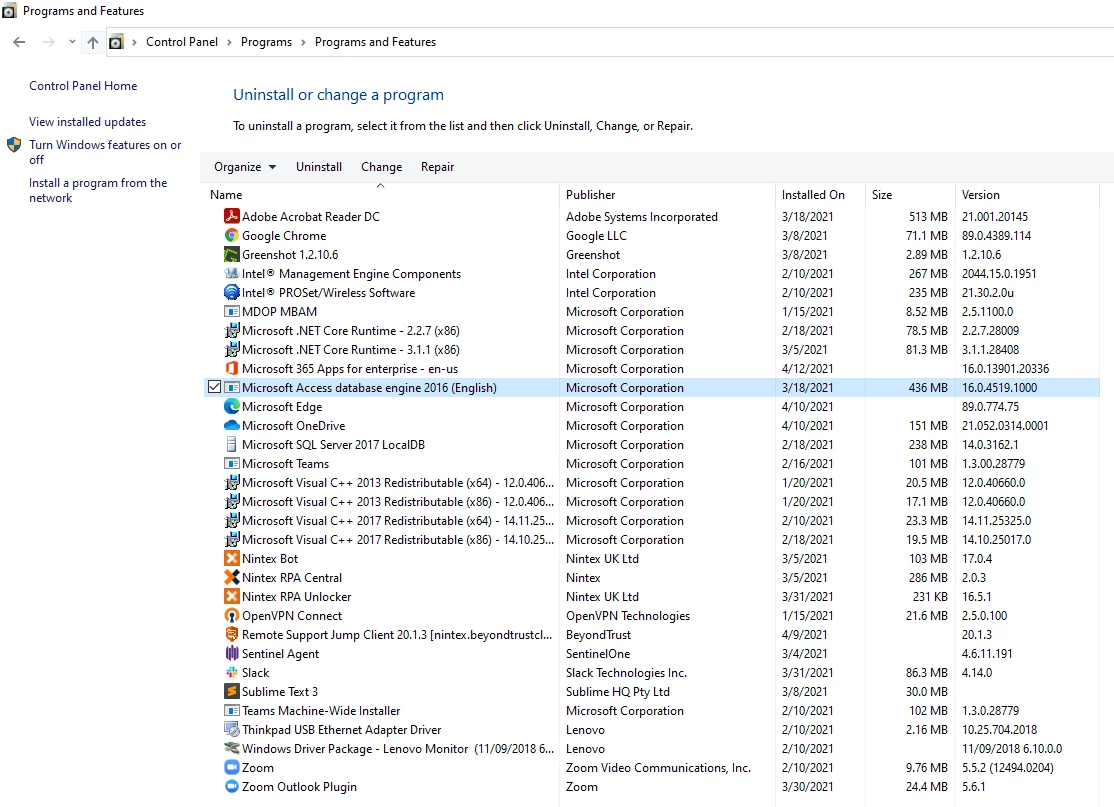Image resolution: width=1114 pixels, height=807 pixels.
Task: Open Turn Windows features on or off
Action: (x=105, y=152)
